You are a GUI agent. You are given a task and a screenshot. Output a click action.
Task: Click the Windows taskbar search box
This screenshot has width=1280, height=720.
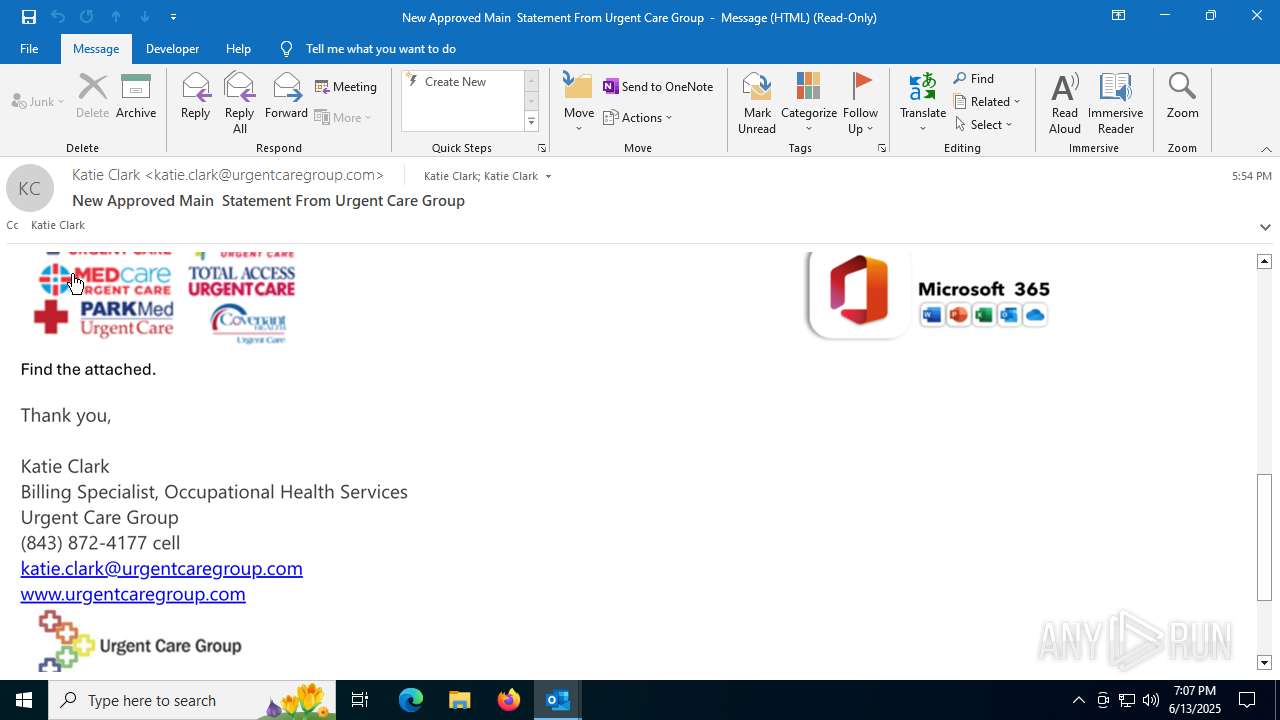[x=192, y=700]
